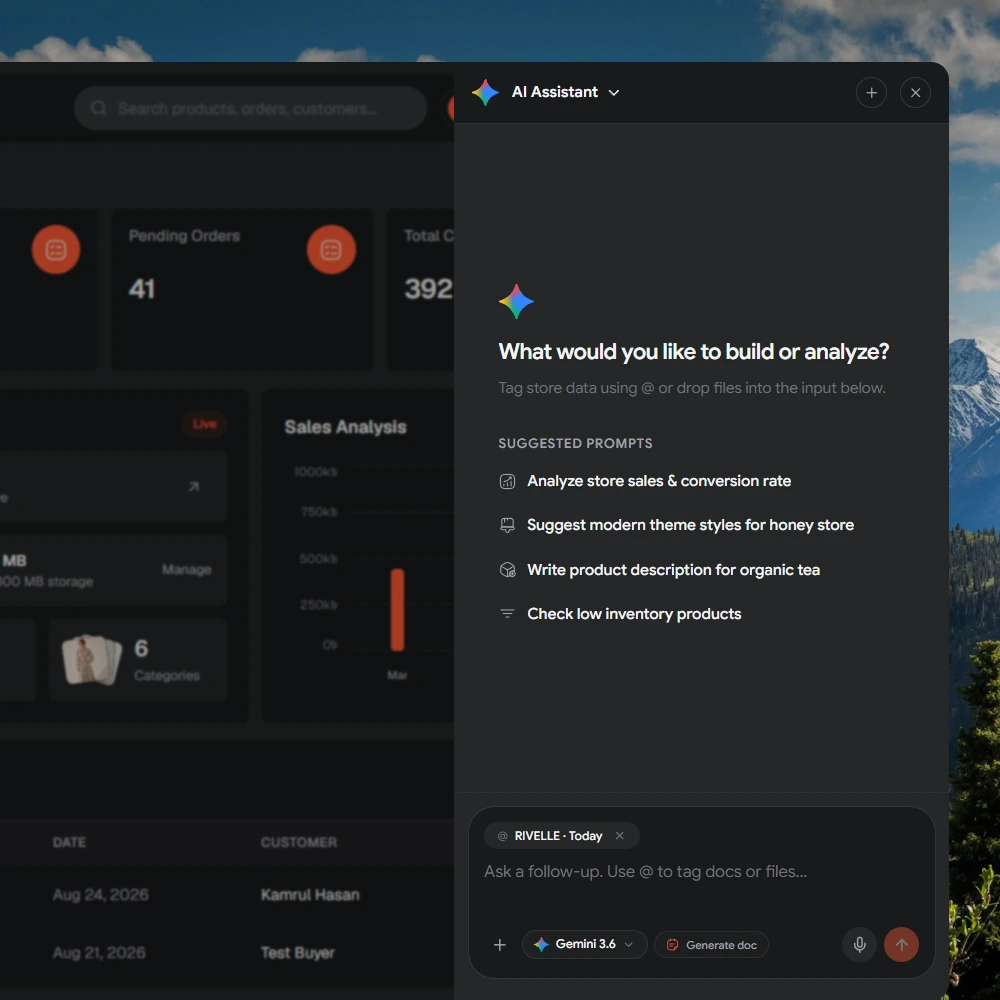The width and height of the screenshot is (1000, 1000).
Task: Select 'Write product description for organic tea' prompt
Action: click(x=673, y=570)
